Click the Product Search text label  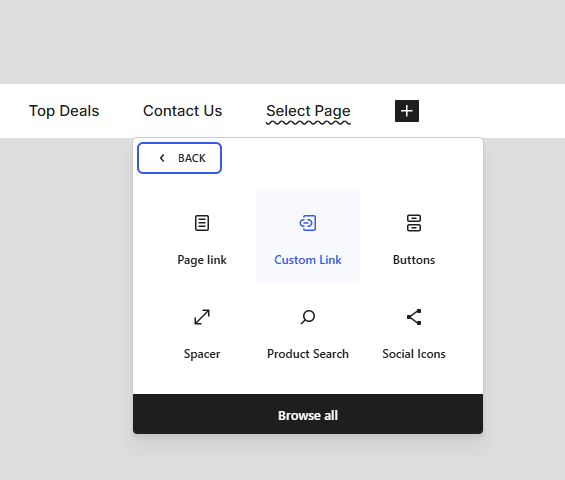tap(308, 354)
